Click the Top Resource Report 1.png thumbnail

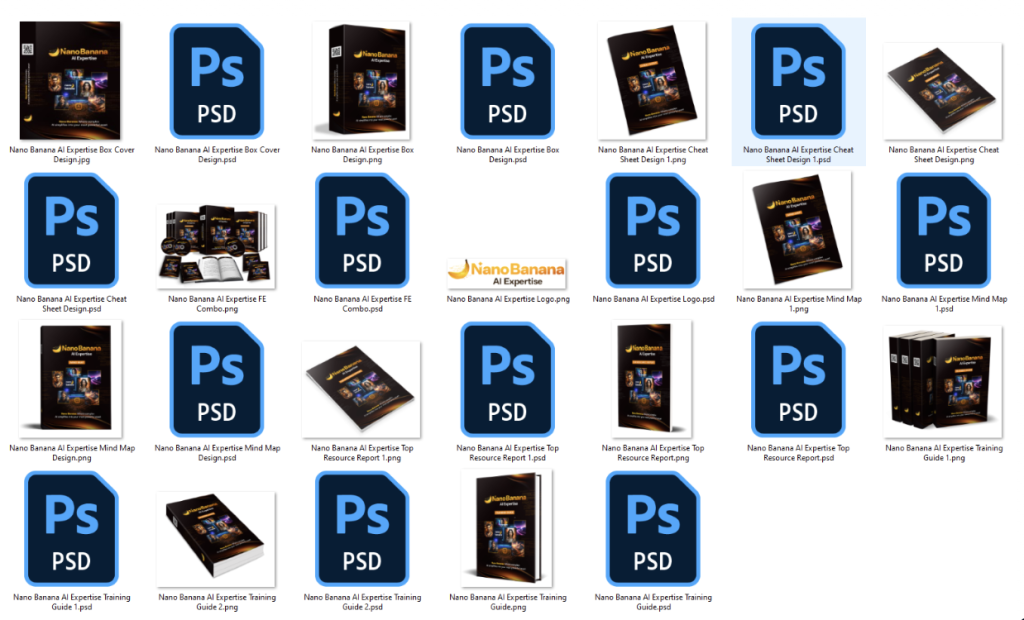362,385
